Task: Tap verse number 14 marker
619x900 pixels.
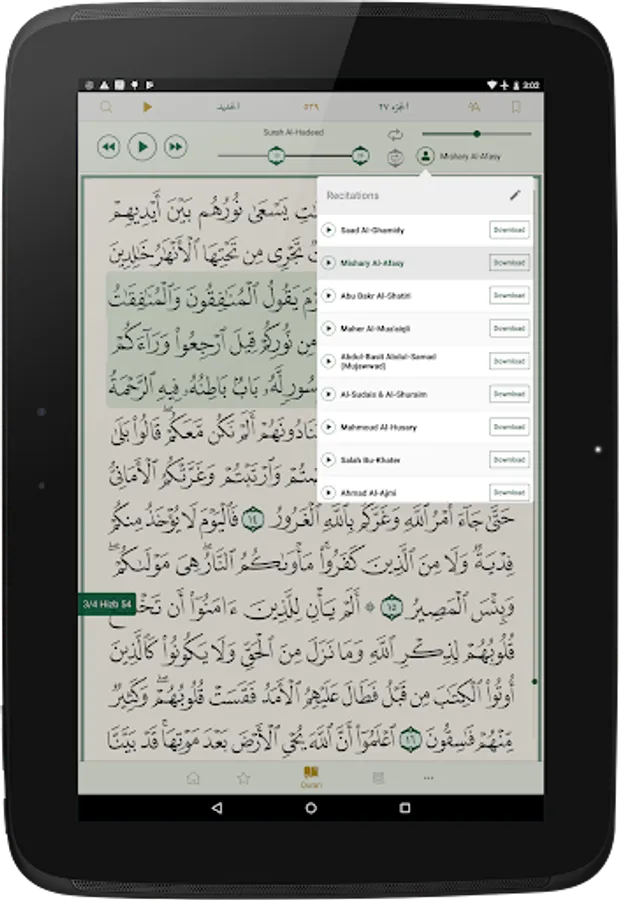Action: (x=252, y=520)
